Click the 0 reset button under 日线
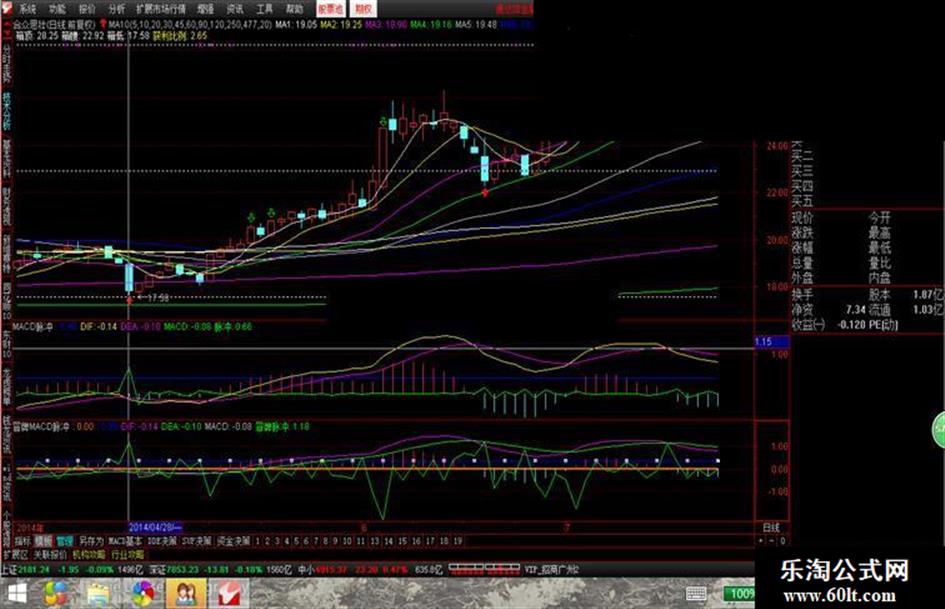The width and height of the screenshot is (945, 609). (782, 541)
